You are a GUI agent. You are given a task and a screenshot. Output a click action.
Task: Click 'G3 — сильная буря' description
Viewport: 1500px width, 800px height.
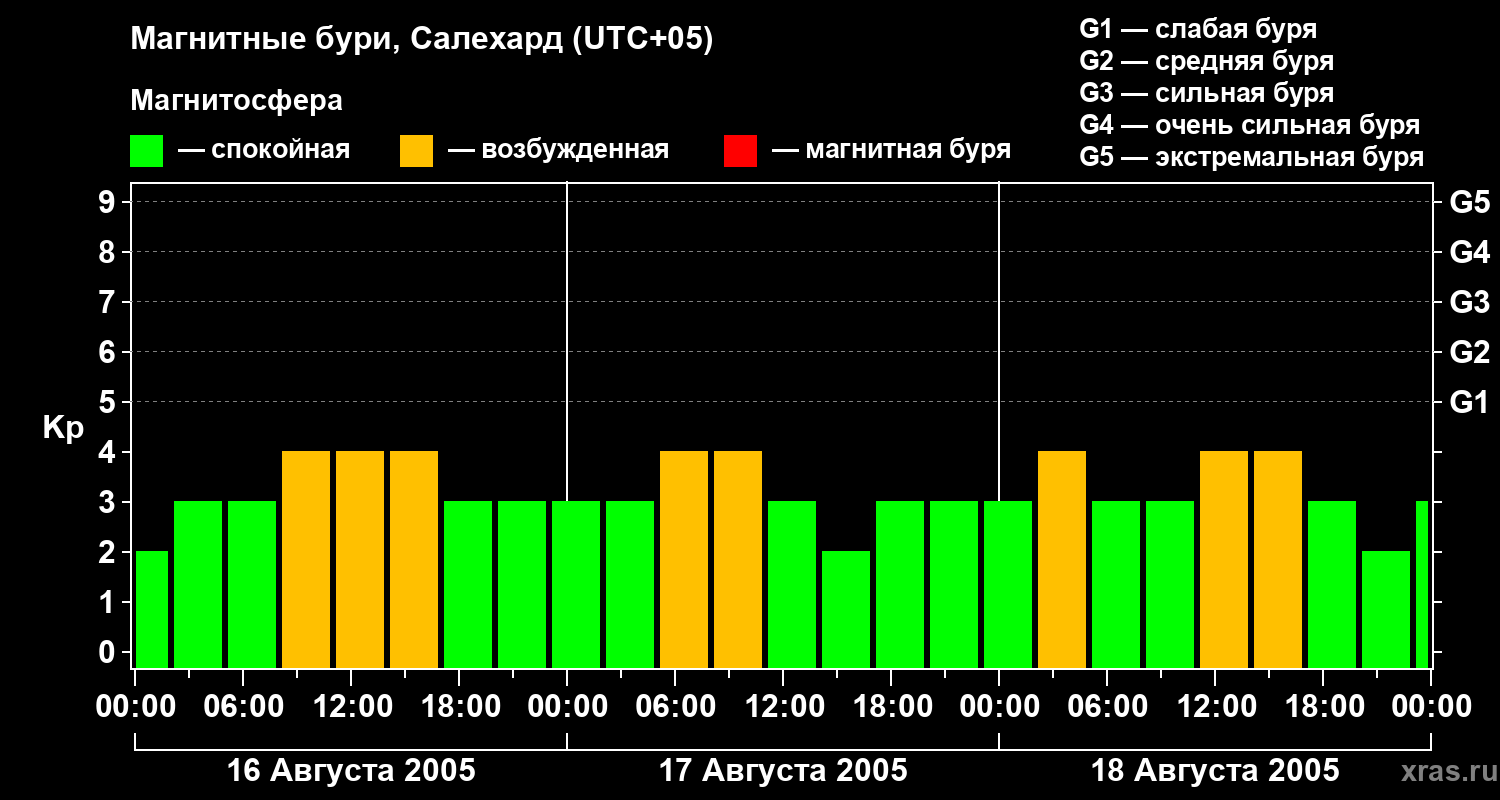click(1207, 93)
